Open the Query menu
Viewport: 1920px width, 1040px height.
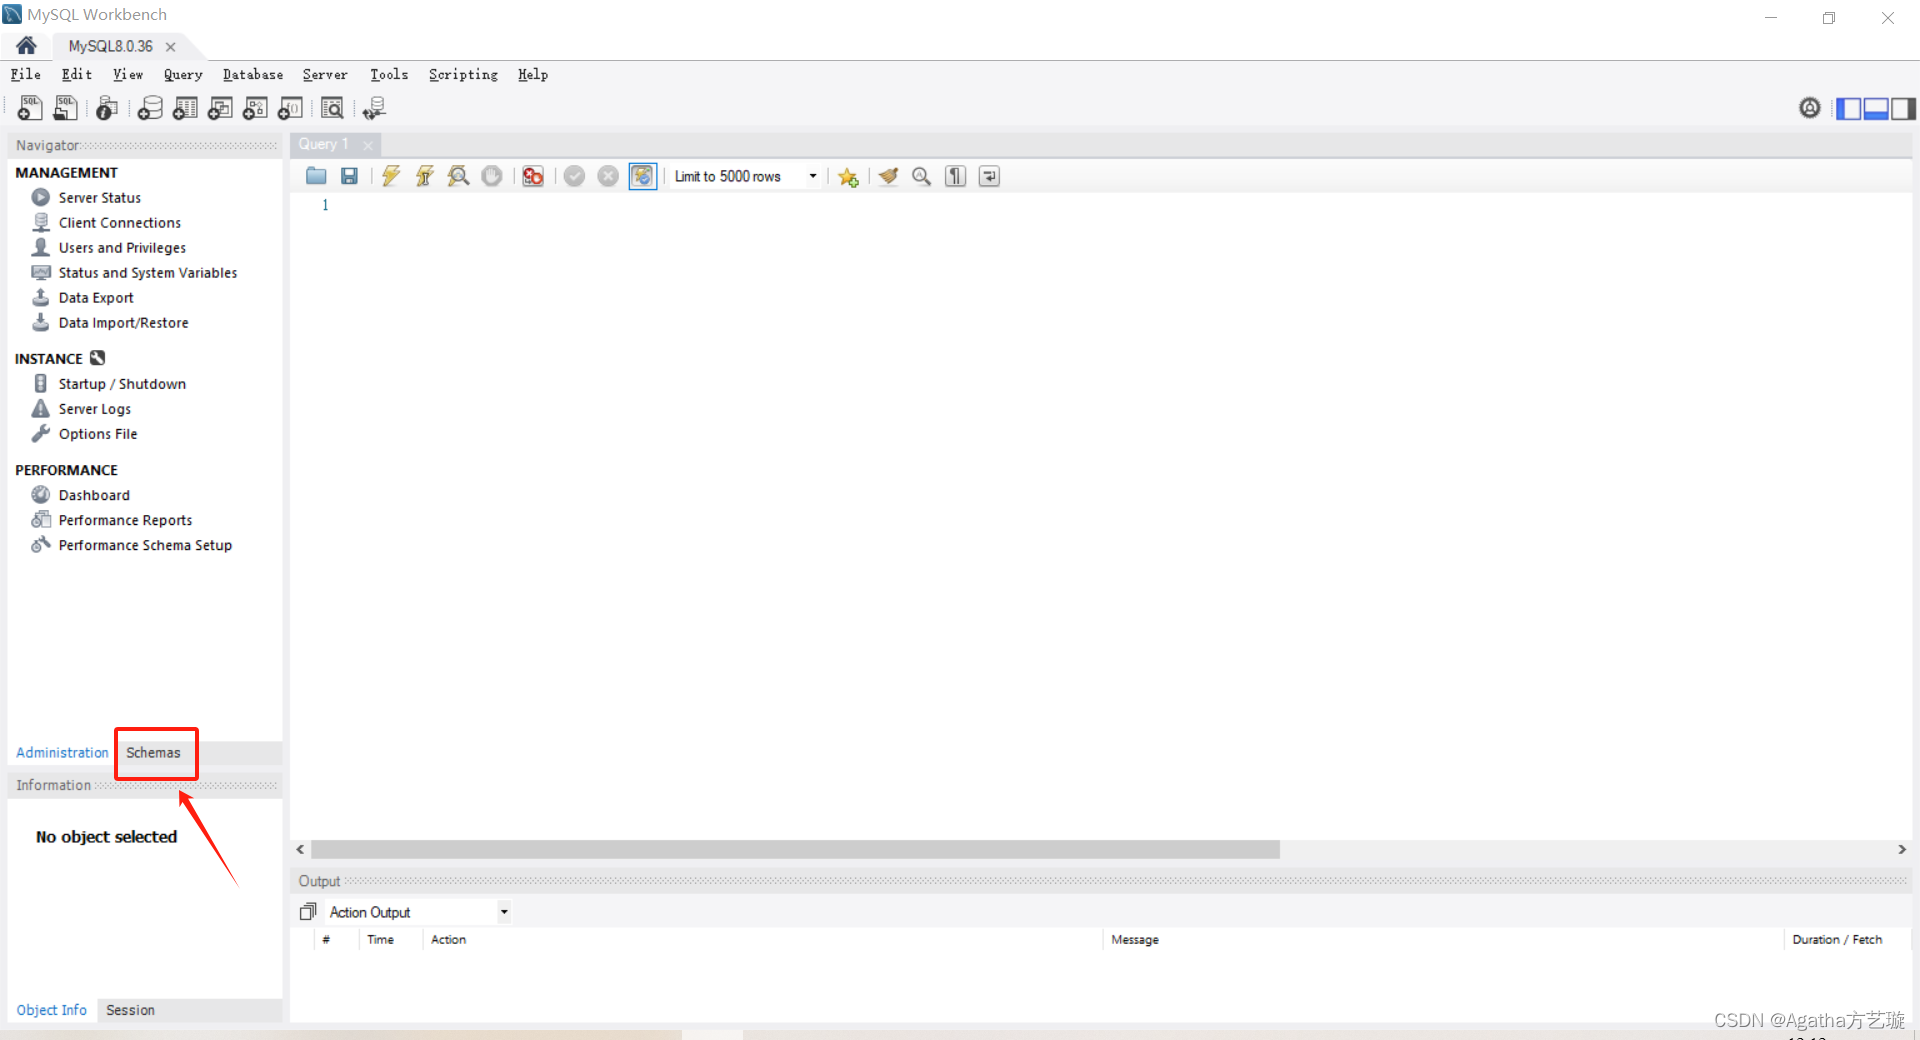[183, 74]
